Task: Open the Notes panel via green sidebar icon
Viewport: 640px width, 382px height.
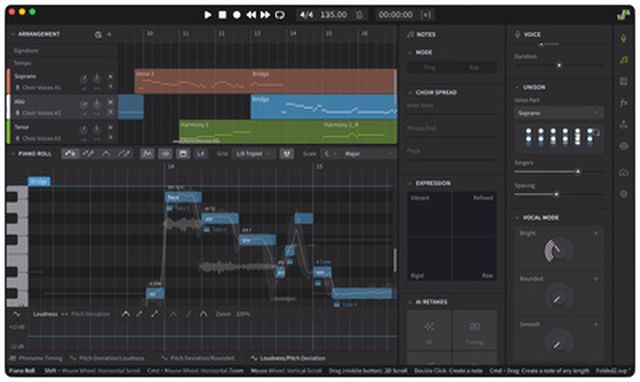Action: 623,60
